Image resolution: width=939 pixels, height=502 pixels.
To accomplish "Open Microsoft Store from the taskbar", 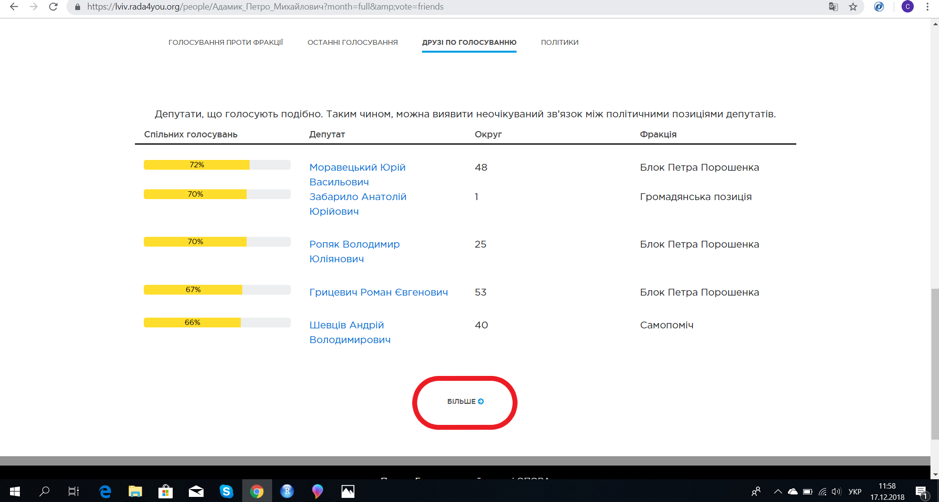I will pos(165,491).
